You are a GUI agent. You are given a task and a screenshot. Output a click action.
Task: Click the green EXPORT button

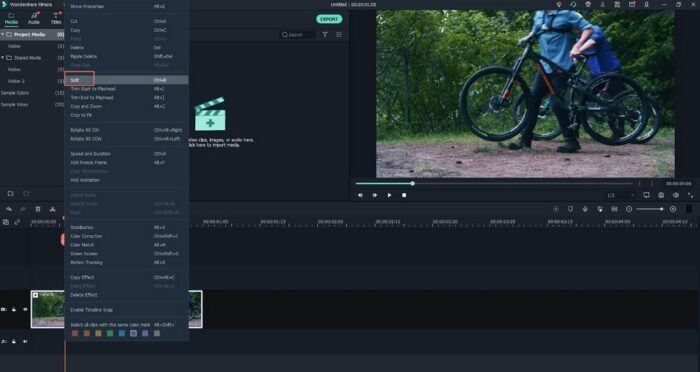coord(329,19)
